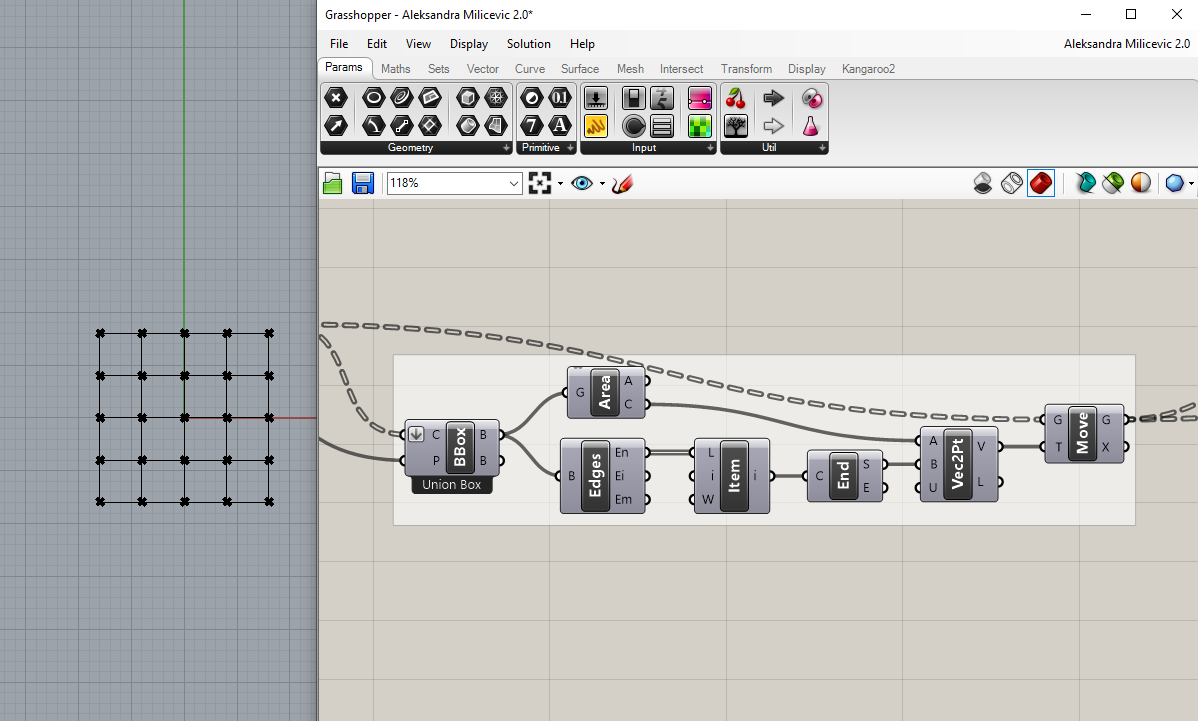Select the Circular Arc parameter icon

pyautogui.click(x=373, y=125)
